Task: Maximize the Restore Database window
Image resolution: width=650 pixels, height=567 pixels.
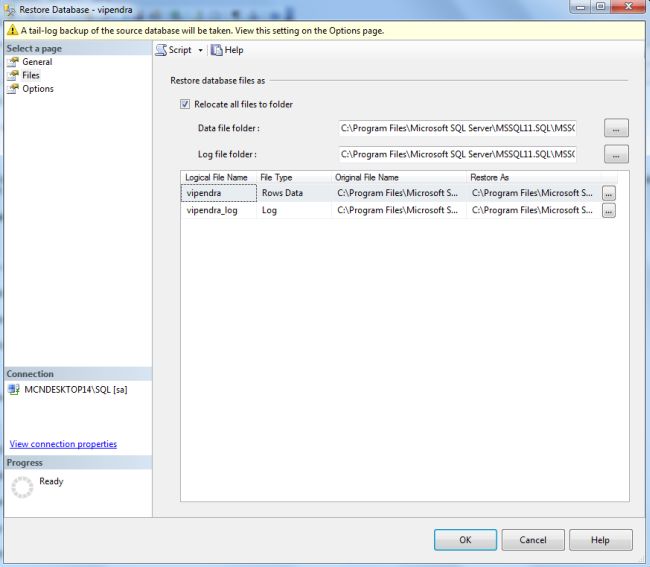Action: coord(601,7)
